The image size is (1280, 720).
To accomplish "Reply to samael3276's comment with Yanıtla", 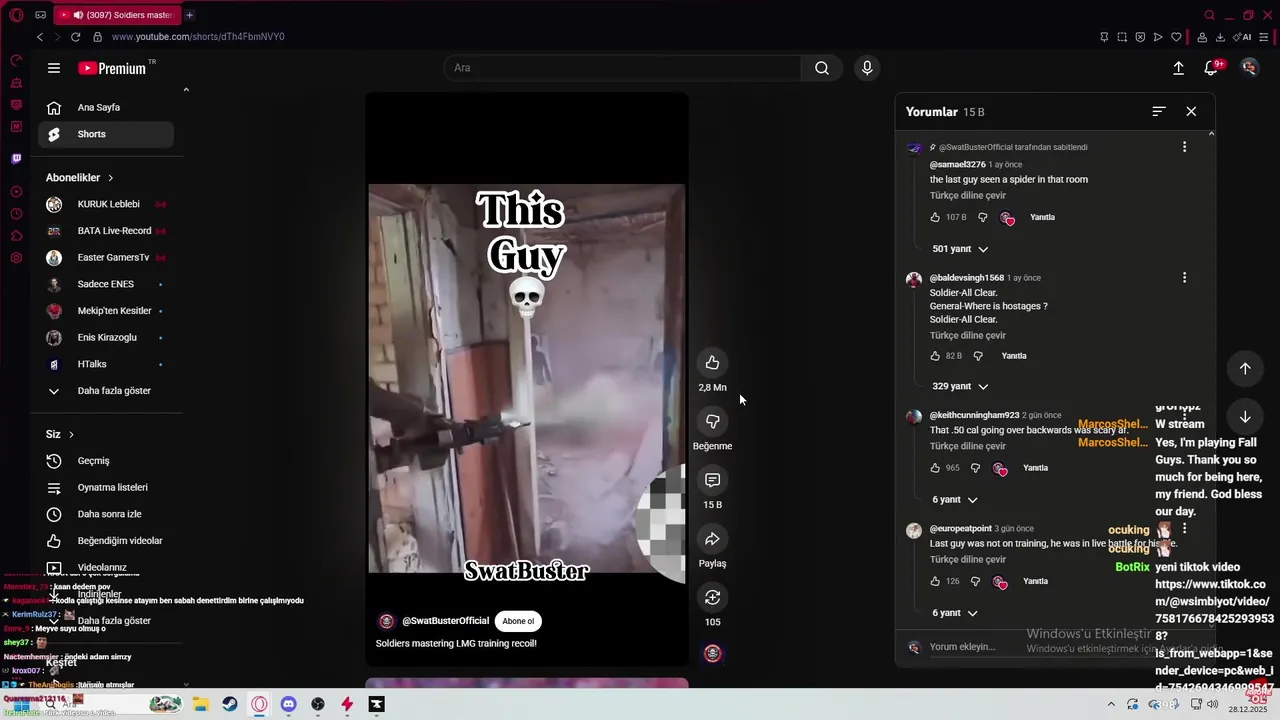I will tap(1042, 217).
